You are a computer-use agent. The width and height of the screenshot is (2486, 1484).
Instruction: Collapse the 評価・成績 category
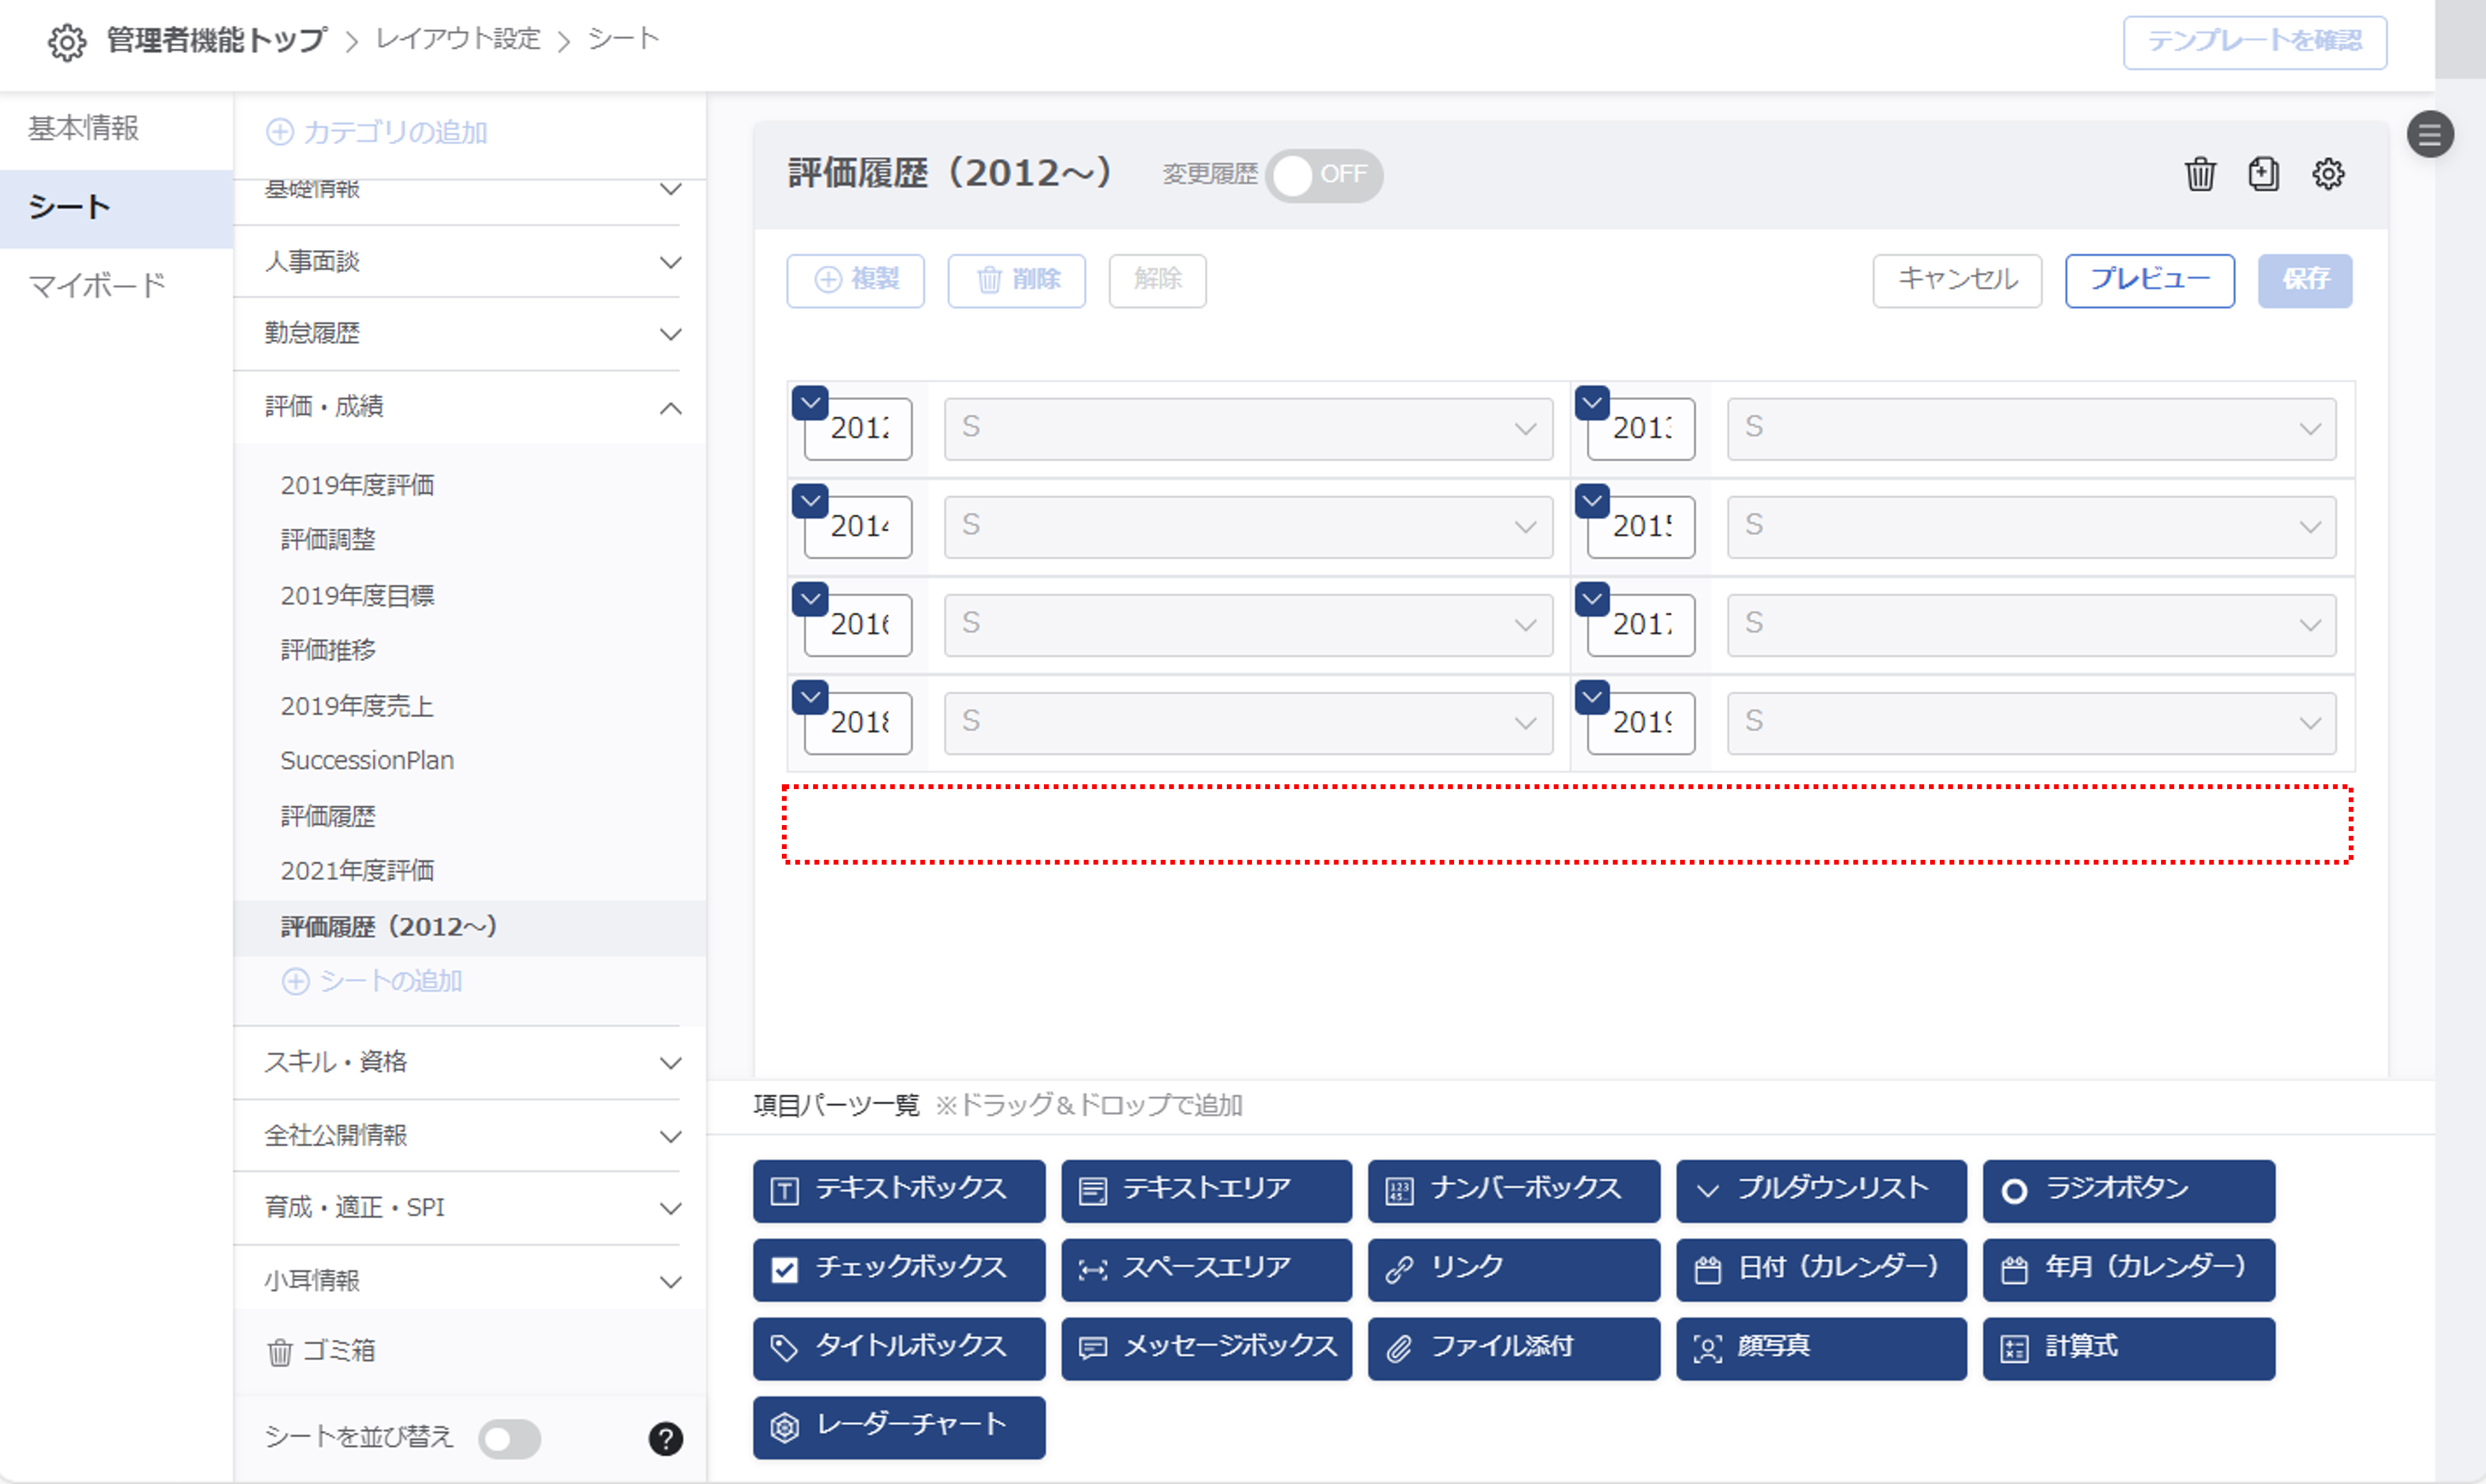[x=670, y=408]
